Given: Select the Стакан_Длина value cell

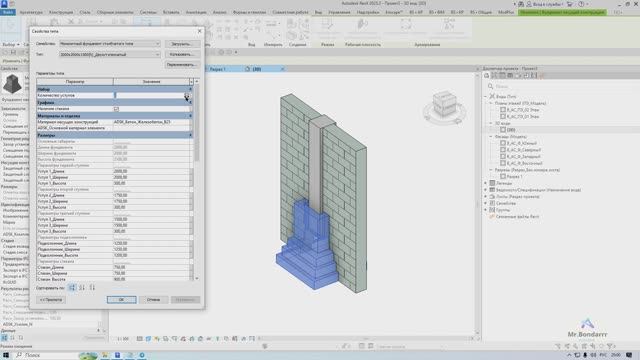Looking at the screenshot, I should [x=151, y=267].
